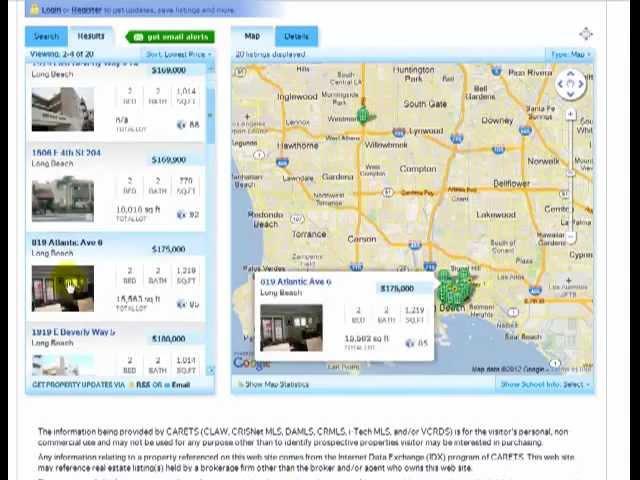Open the Sort: Lowest Price dropdown
The height and width of the screenshot is (480, 640).
coord(177,54)
